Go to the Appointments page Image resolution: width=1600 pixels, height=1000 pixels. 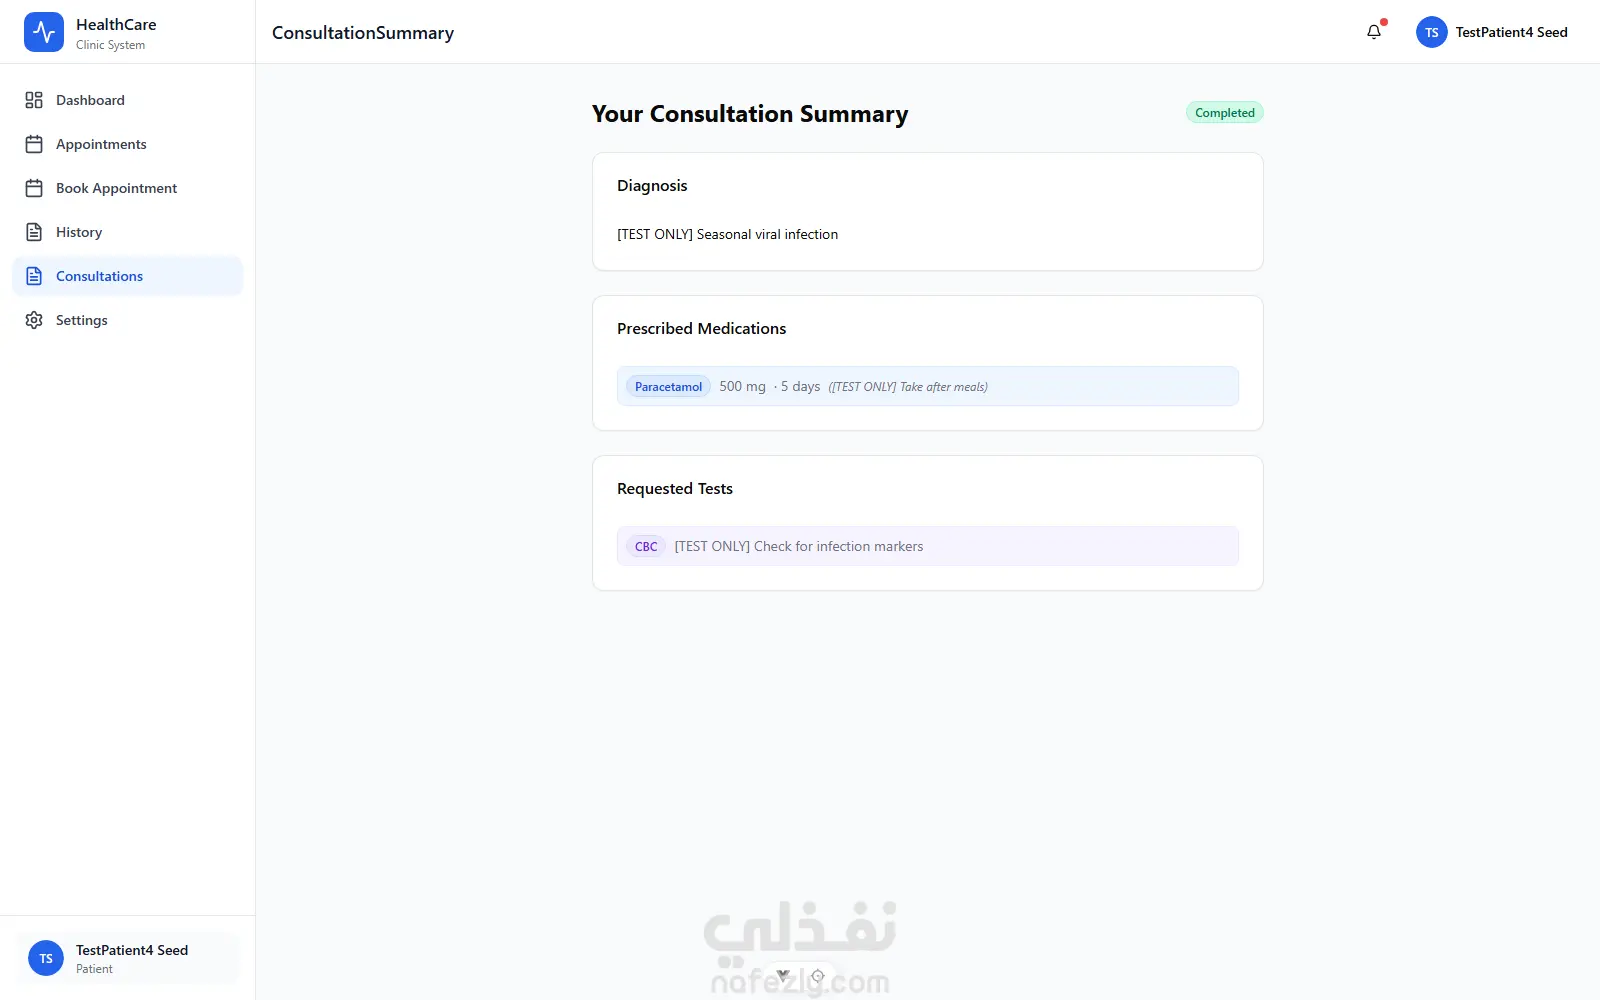(x=128, y=144)
